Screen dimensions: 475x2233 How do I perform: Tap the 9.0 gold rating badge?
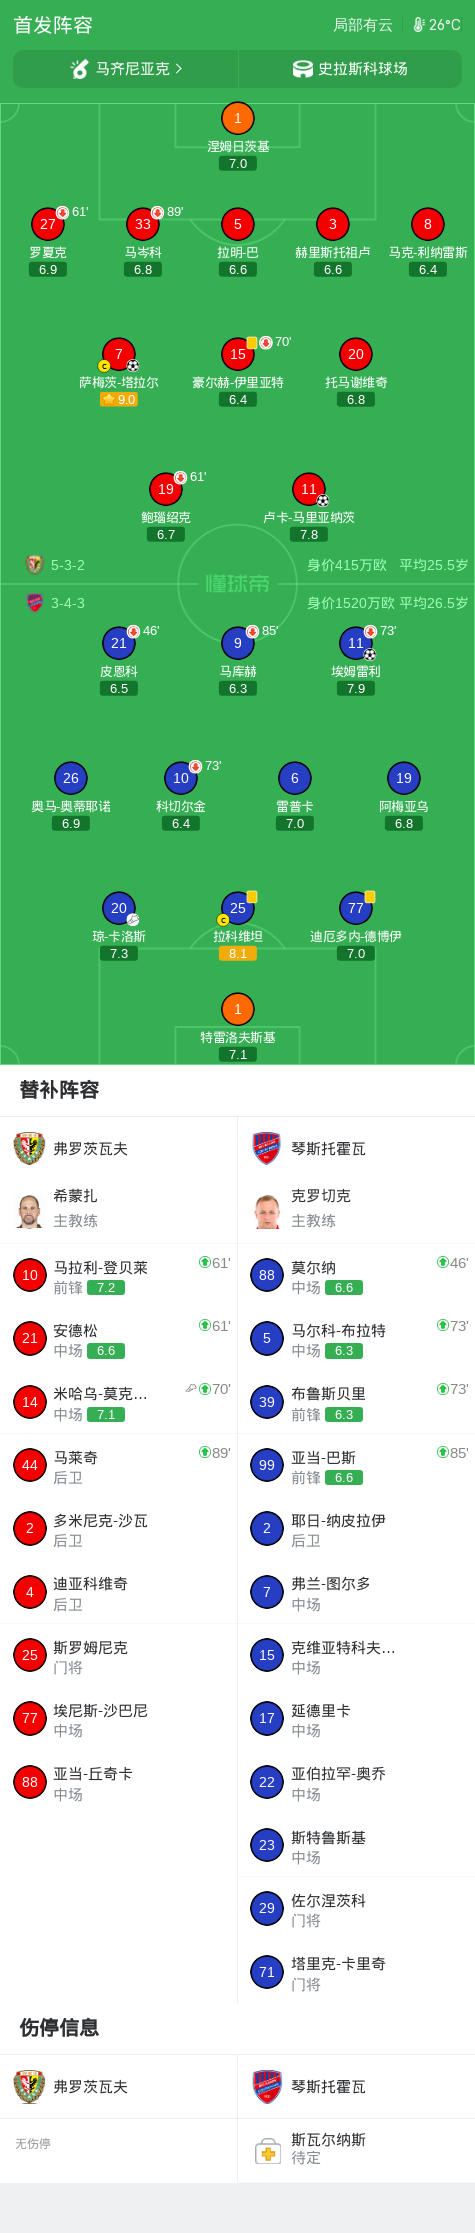[x=119, y=399]
